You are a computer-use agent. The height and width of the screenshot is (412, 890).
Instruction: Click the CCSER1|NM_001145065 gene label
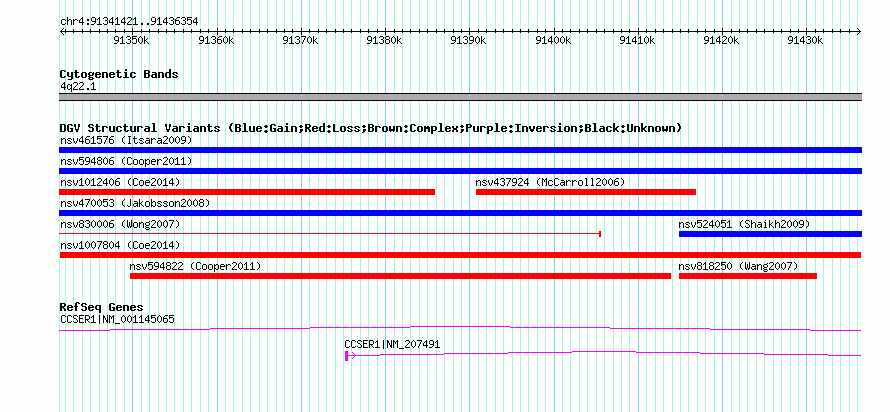[117, 319]
